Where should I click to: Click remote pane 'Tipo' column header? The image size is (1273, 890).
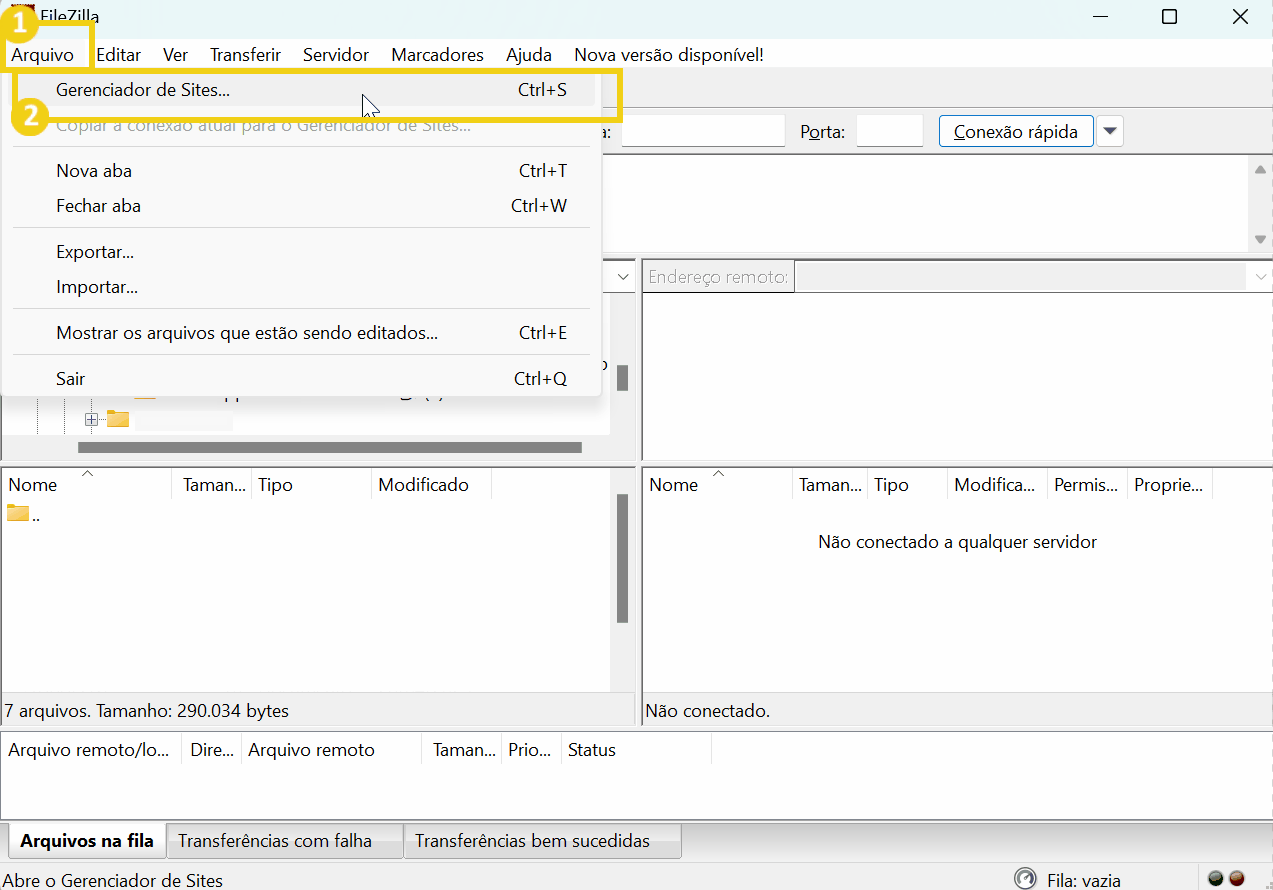point(907,485)
